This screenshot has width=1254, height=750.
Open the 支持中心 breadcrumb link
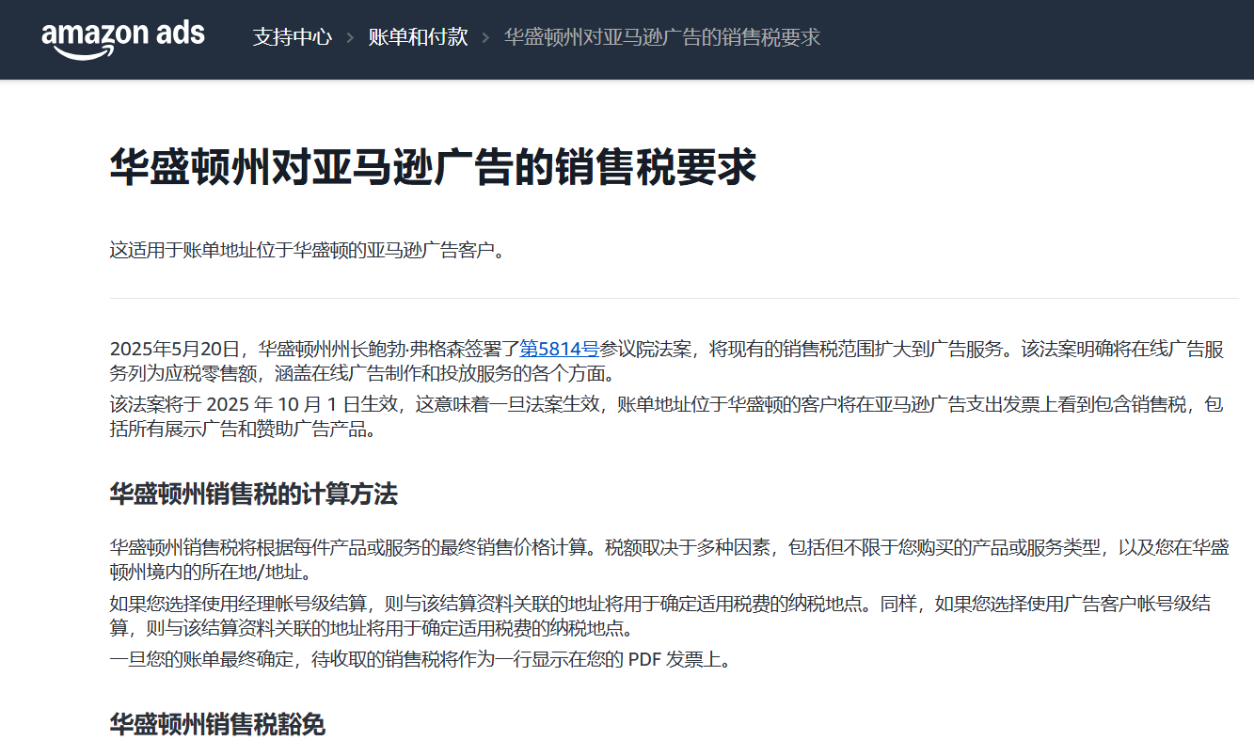[x=292, y=37]
